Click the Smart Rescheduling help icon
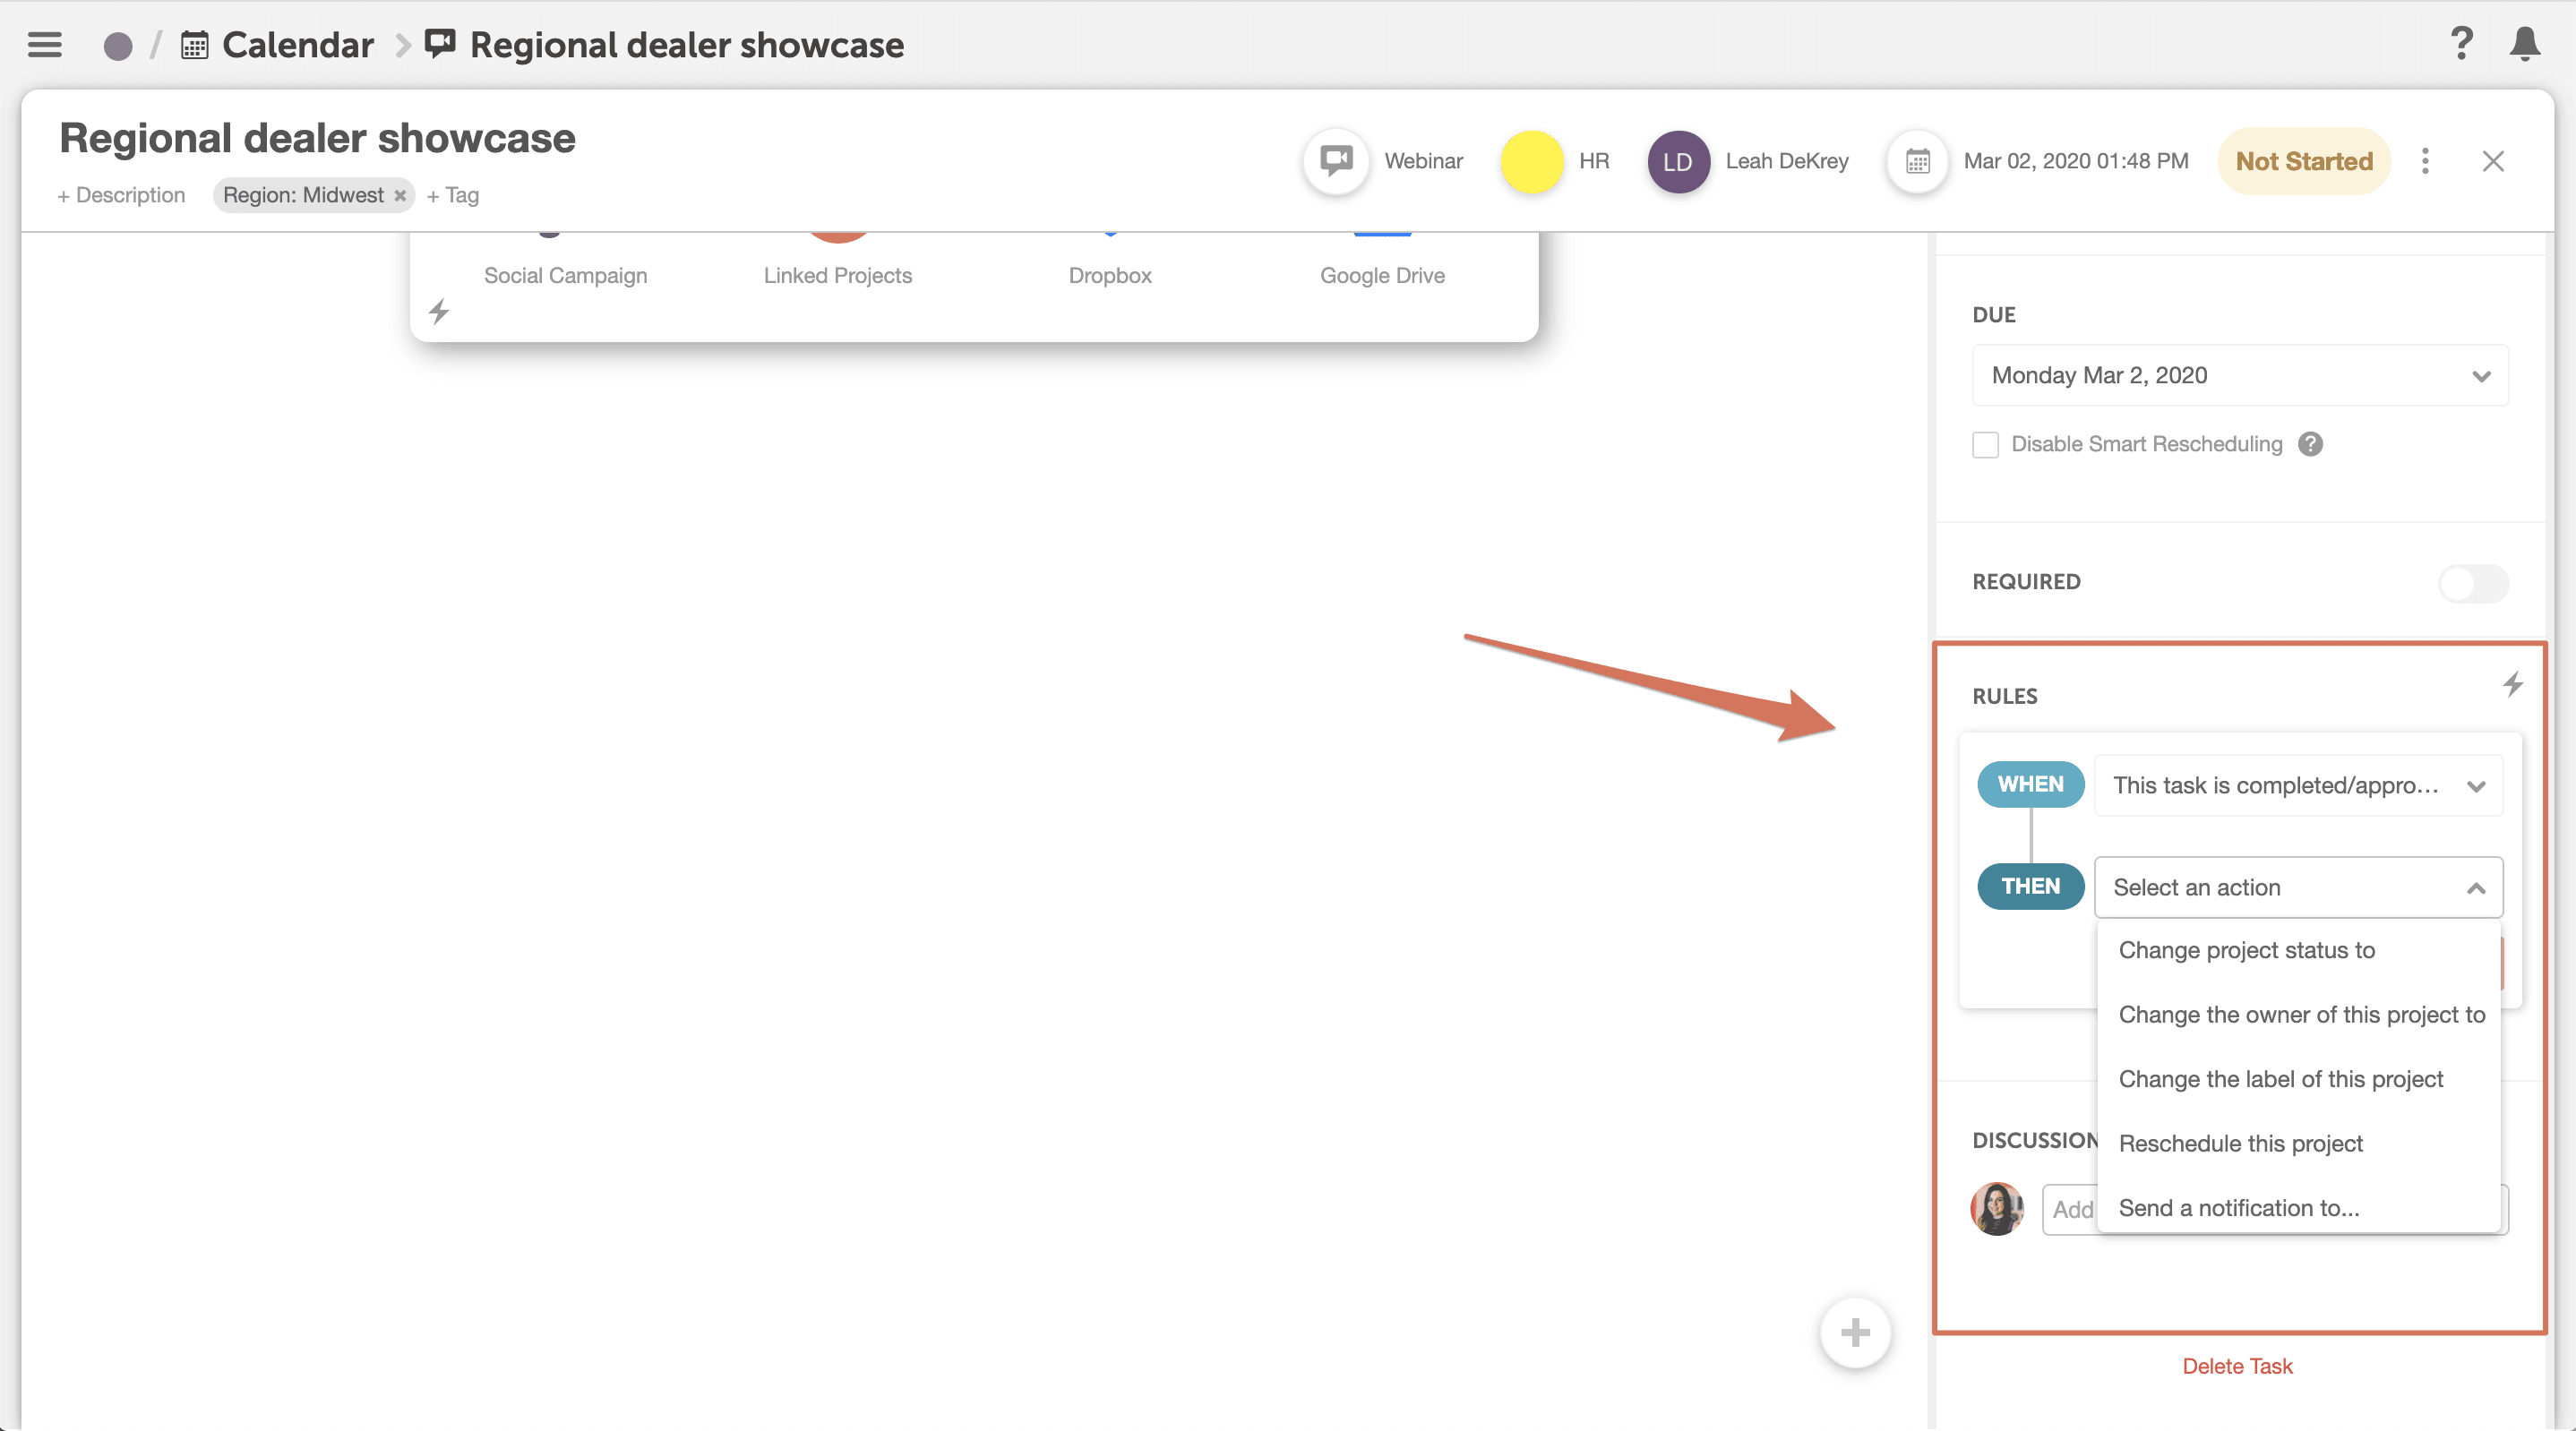The width and height of the screenshot is (2576, 1431). [2310, 444]
